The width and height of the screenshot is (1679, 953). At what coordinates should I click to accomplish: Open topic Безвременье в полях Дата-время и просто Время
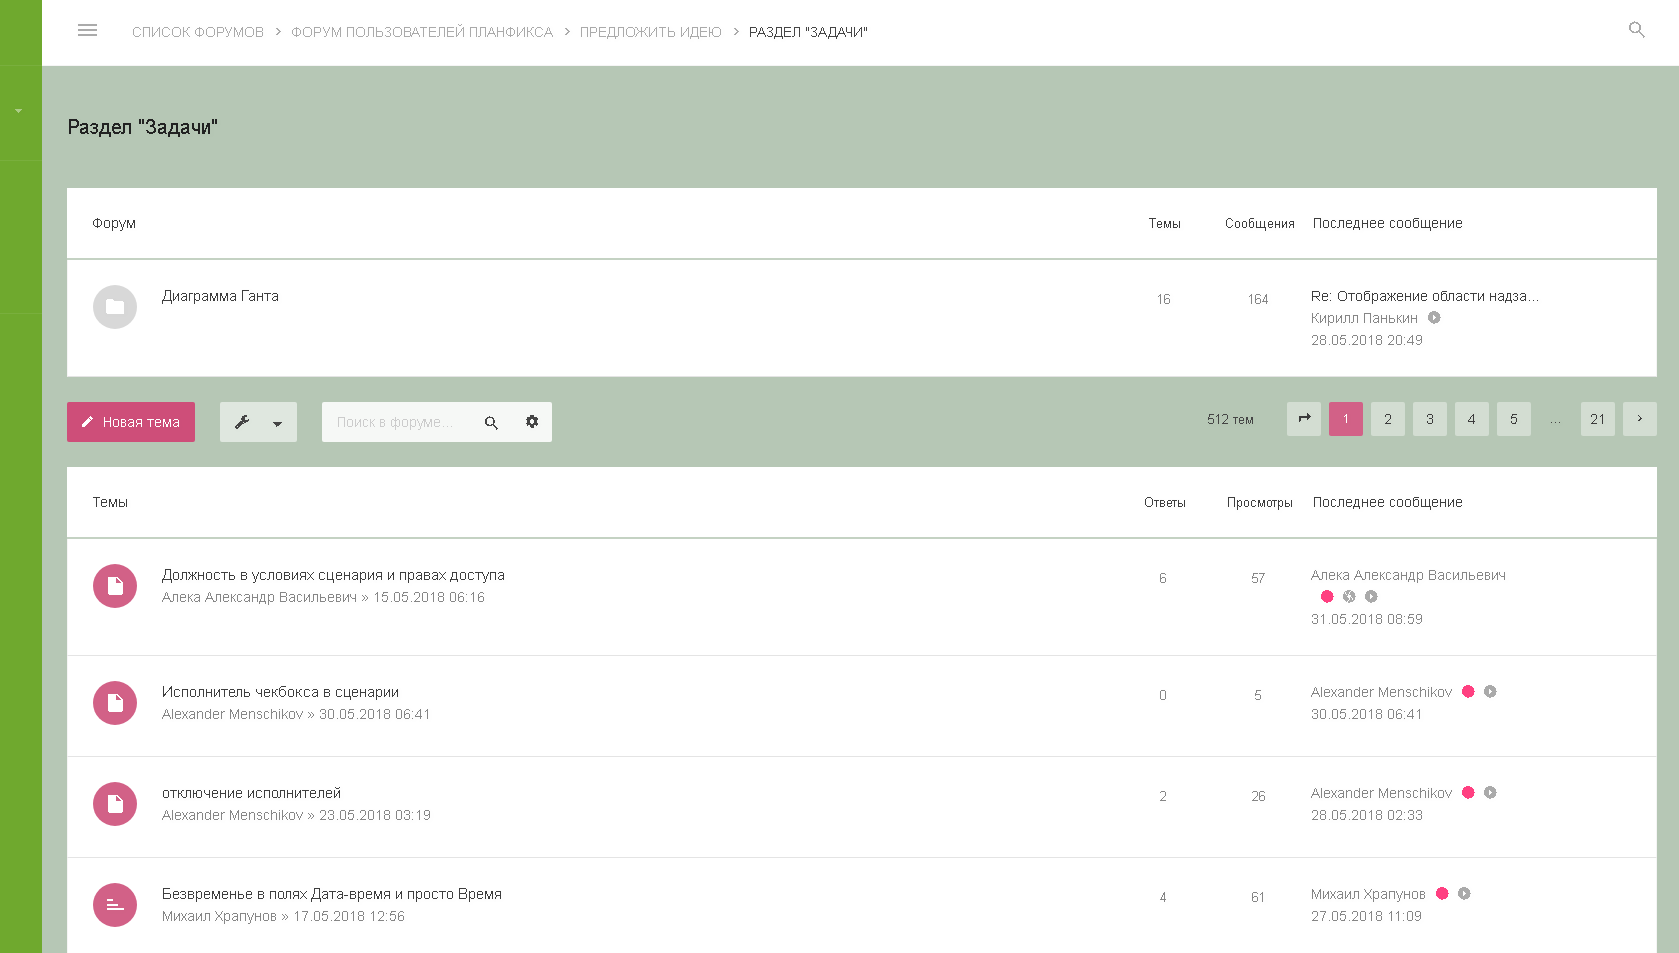[x=332, y=894]
